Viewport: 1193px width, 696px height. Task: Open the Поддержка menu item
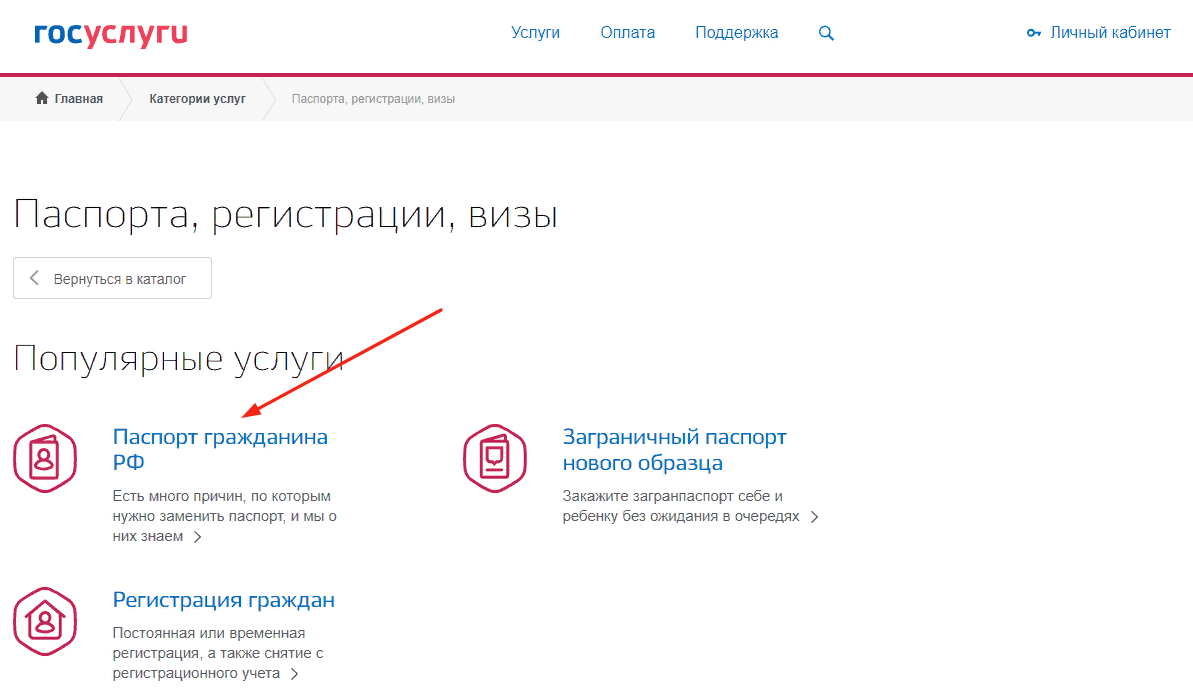736,33
